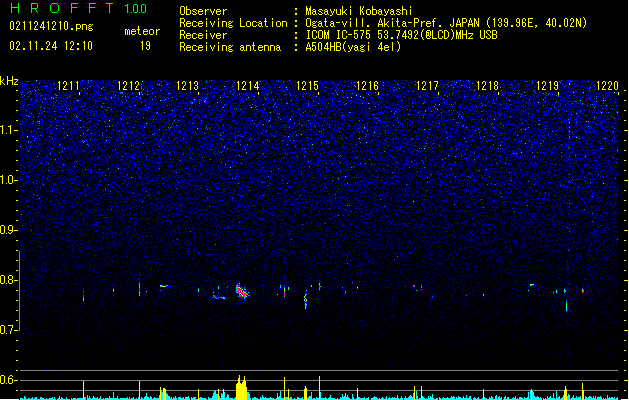This screenshot has height=400, width=629.
Task: Click the 0.9 kHz frequency axis label
Action: click(9, 230)
